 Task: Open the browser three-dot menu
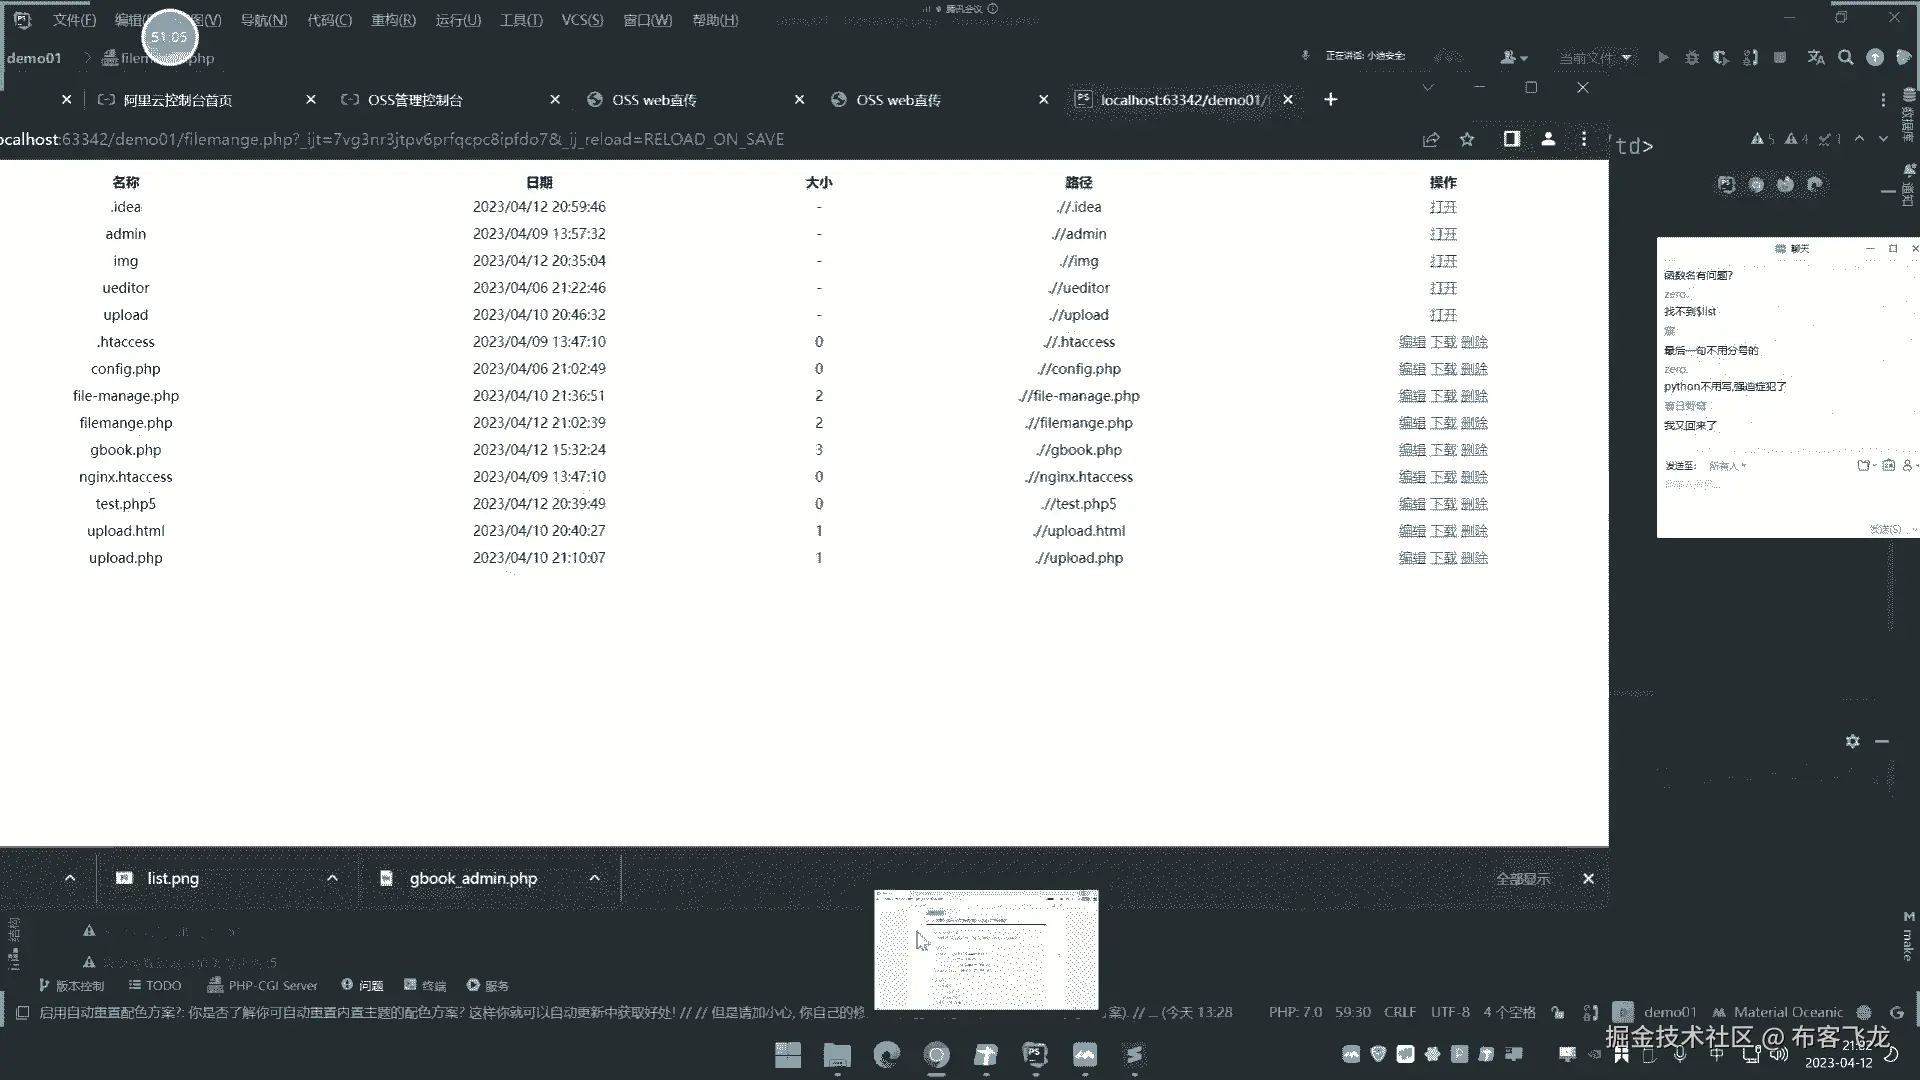pos(1584,139)
